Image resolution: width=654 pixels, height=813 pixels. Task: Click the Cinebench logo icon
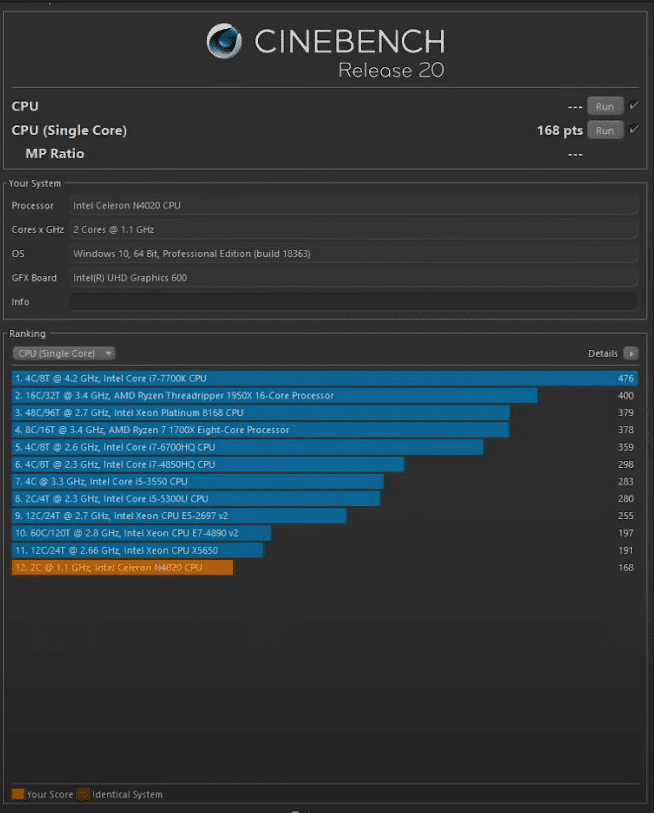[x=224, y=41]
